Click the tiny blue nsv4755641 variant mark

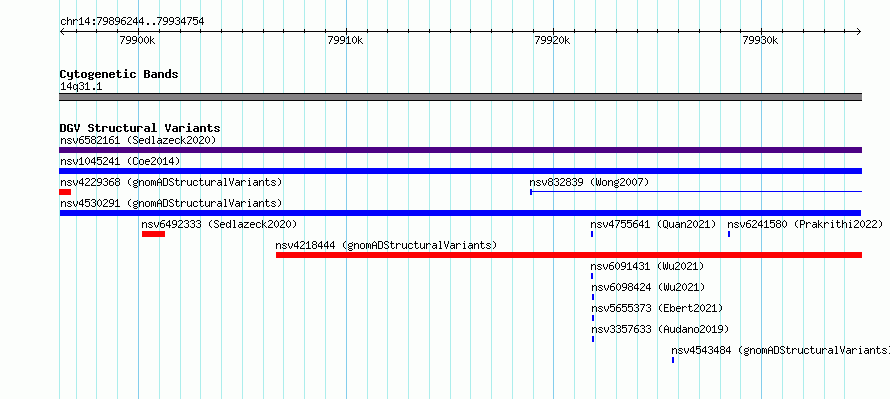click(592, 234)
